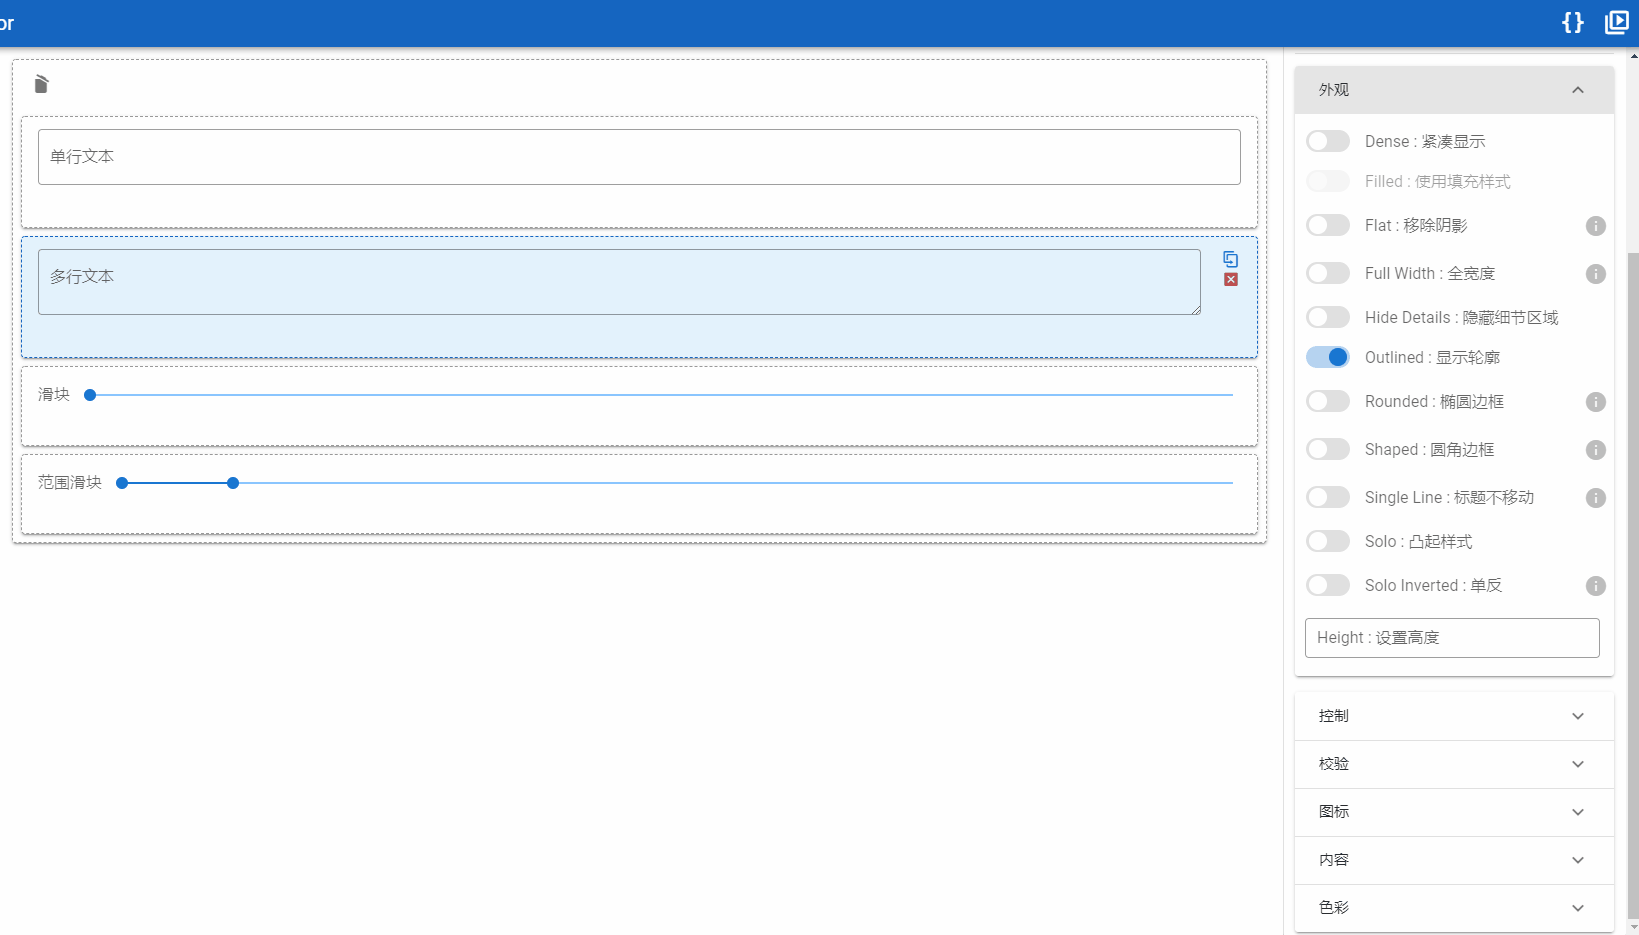Click the 滑块 label text
The width and height of the screenshot is (1639, 935).
click(x=54, y=395)
